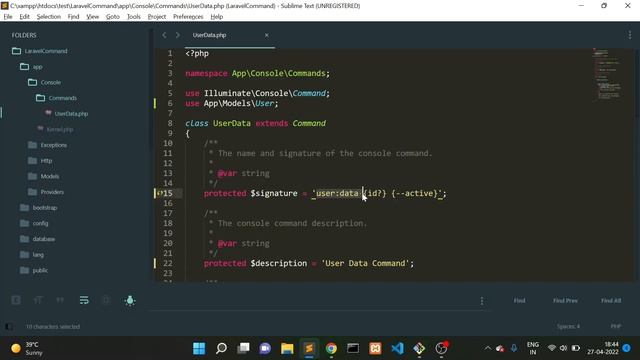Toggle in-selection search in Find panel
This screenshot has height=360, width=640.
[x=106, y=300]
